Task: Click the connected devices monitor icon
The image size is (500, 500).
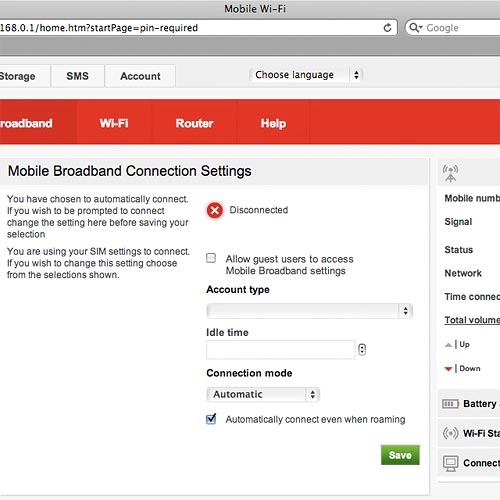Action: click(451, 463)
